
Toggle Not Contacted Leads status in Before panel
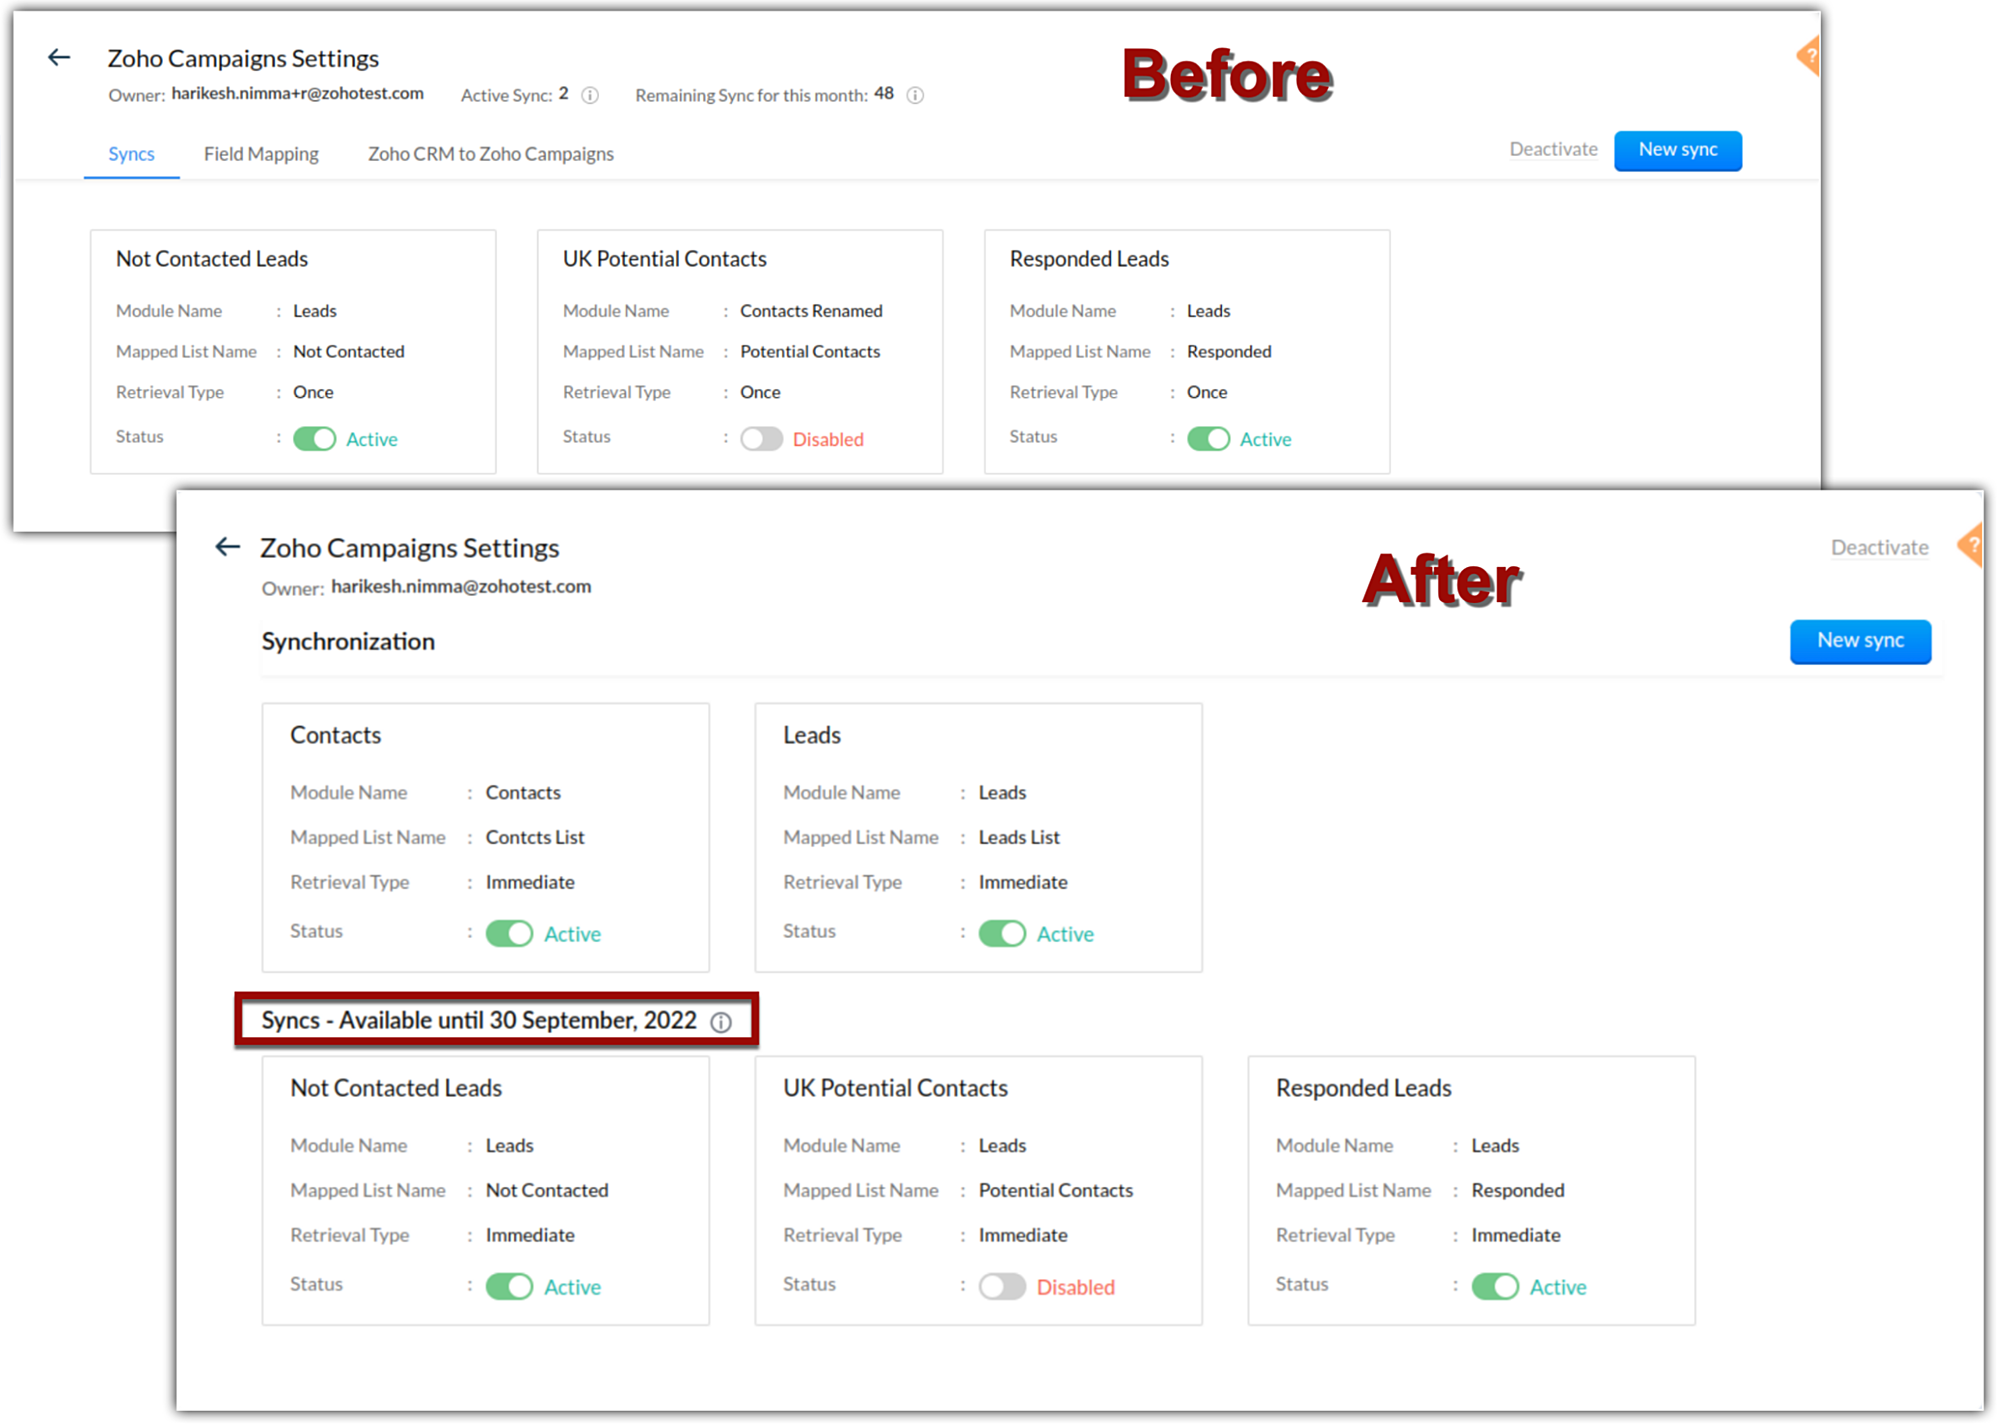click(x=315, y=439)
